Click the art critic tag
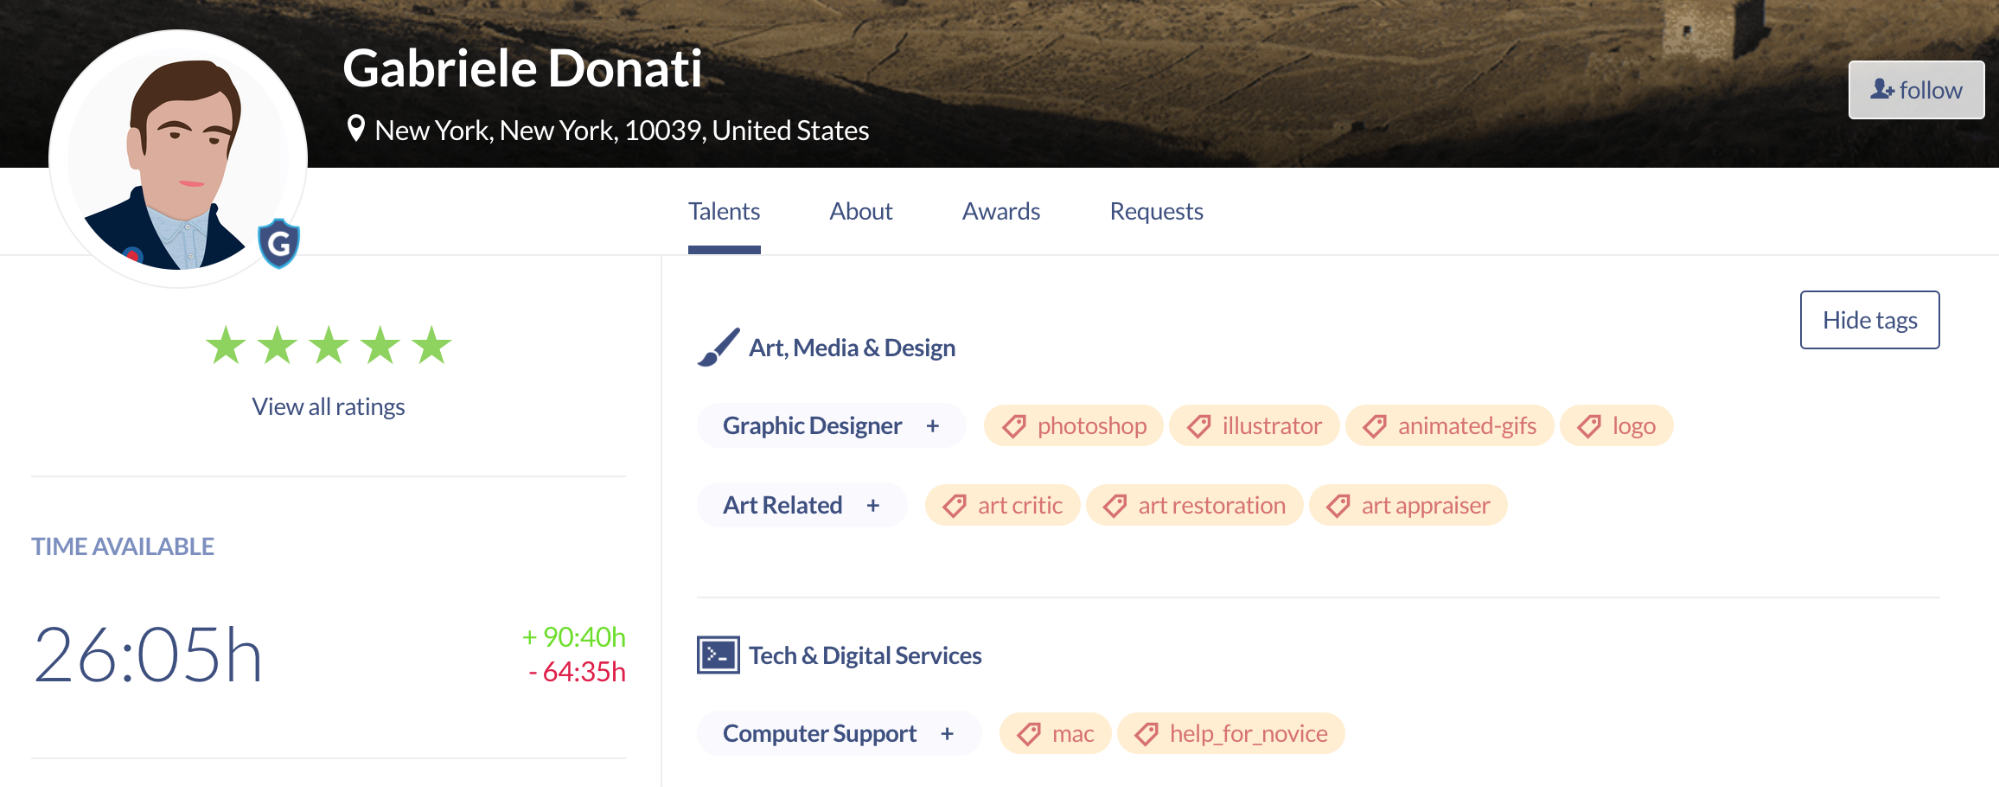Screen dimensions: 1999x787 pyautogui.click(x=1002, y=505)
